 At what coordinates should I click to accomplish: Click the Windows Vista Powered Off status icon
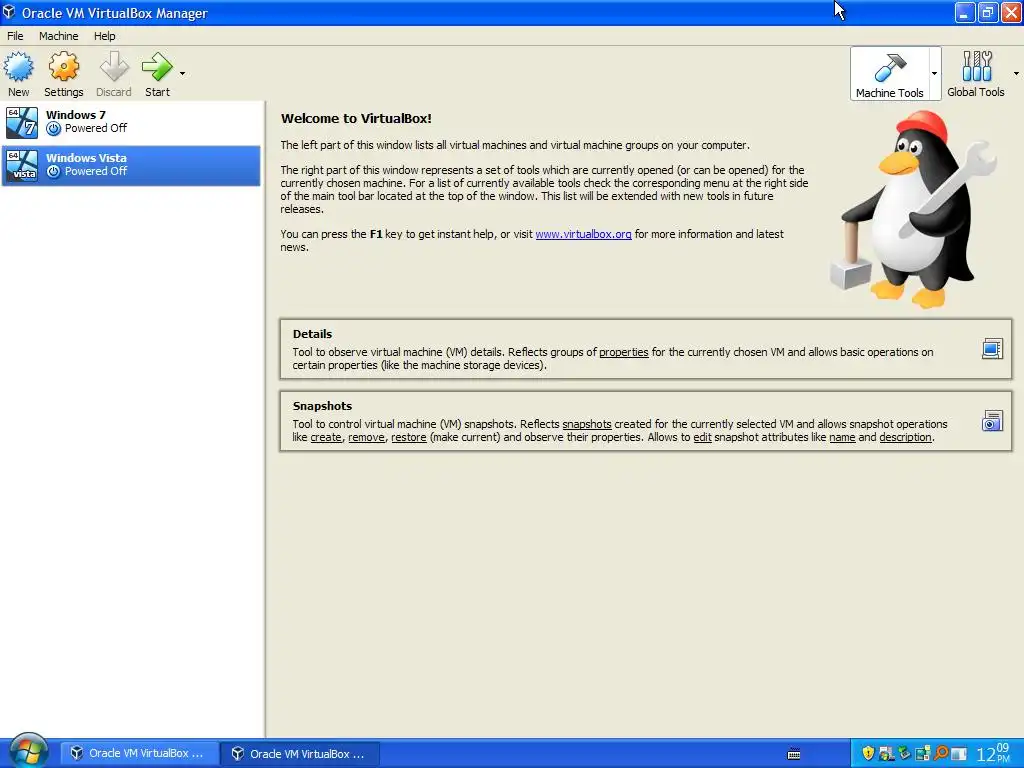point(54,172)
